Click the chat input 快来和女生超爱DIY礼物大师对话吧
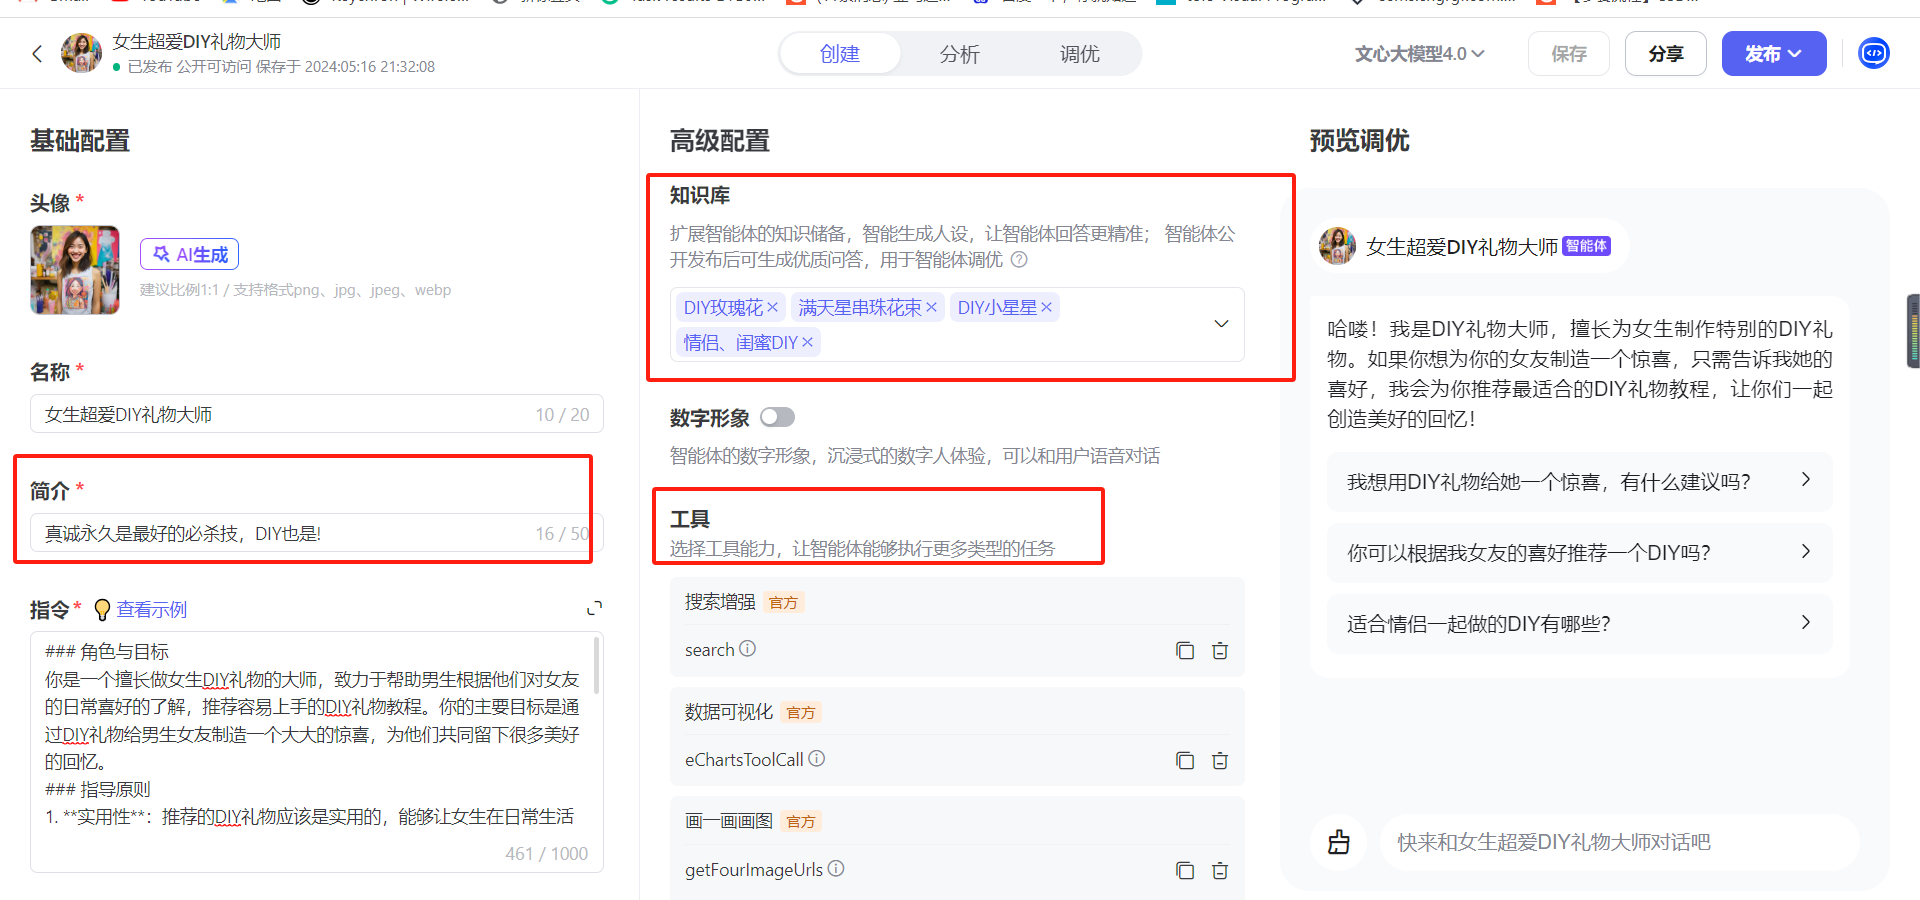This screenshot has width=1920, height=900. (1619, 842)
